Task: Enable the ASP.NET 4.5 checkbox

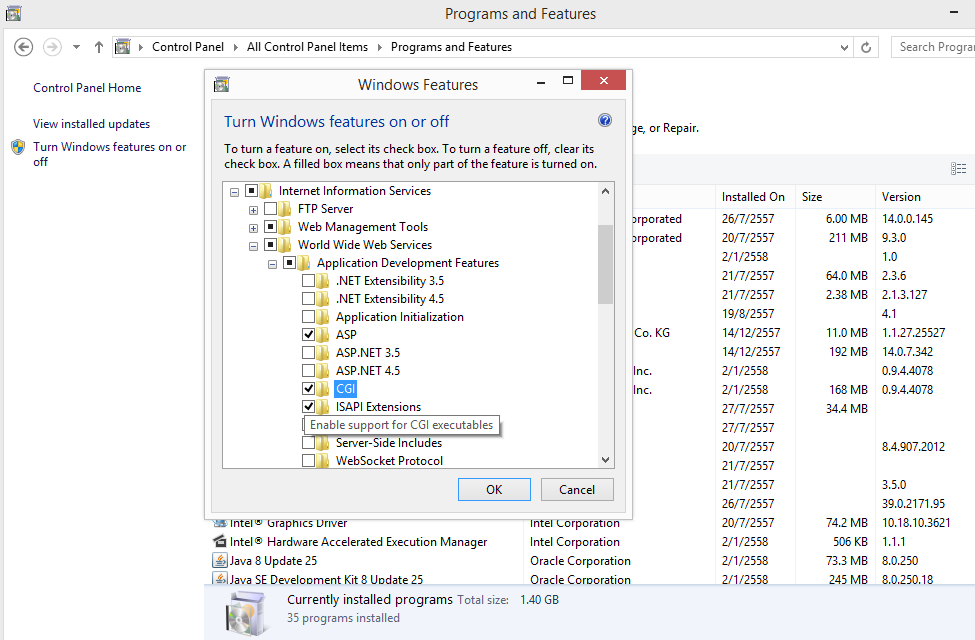Action: pyautogui.click(x=309, y=371)
